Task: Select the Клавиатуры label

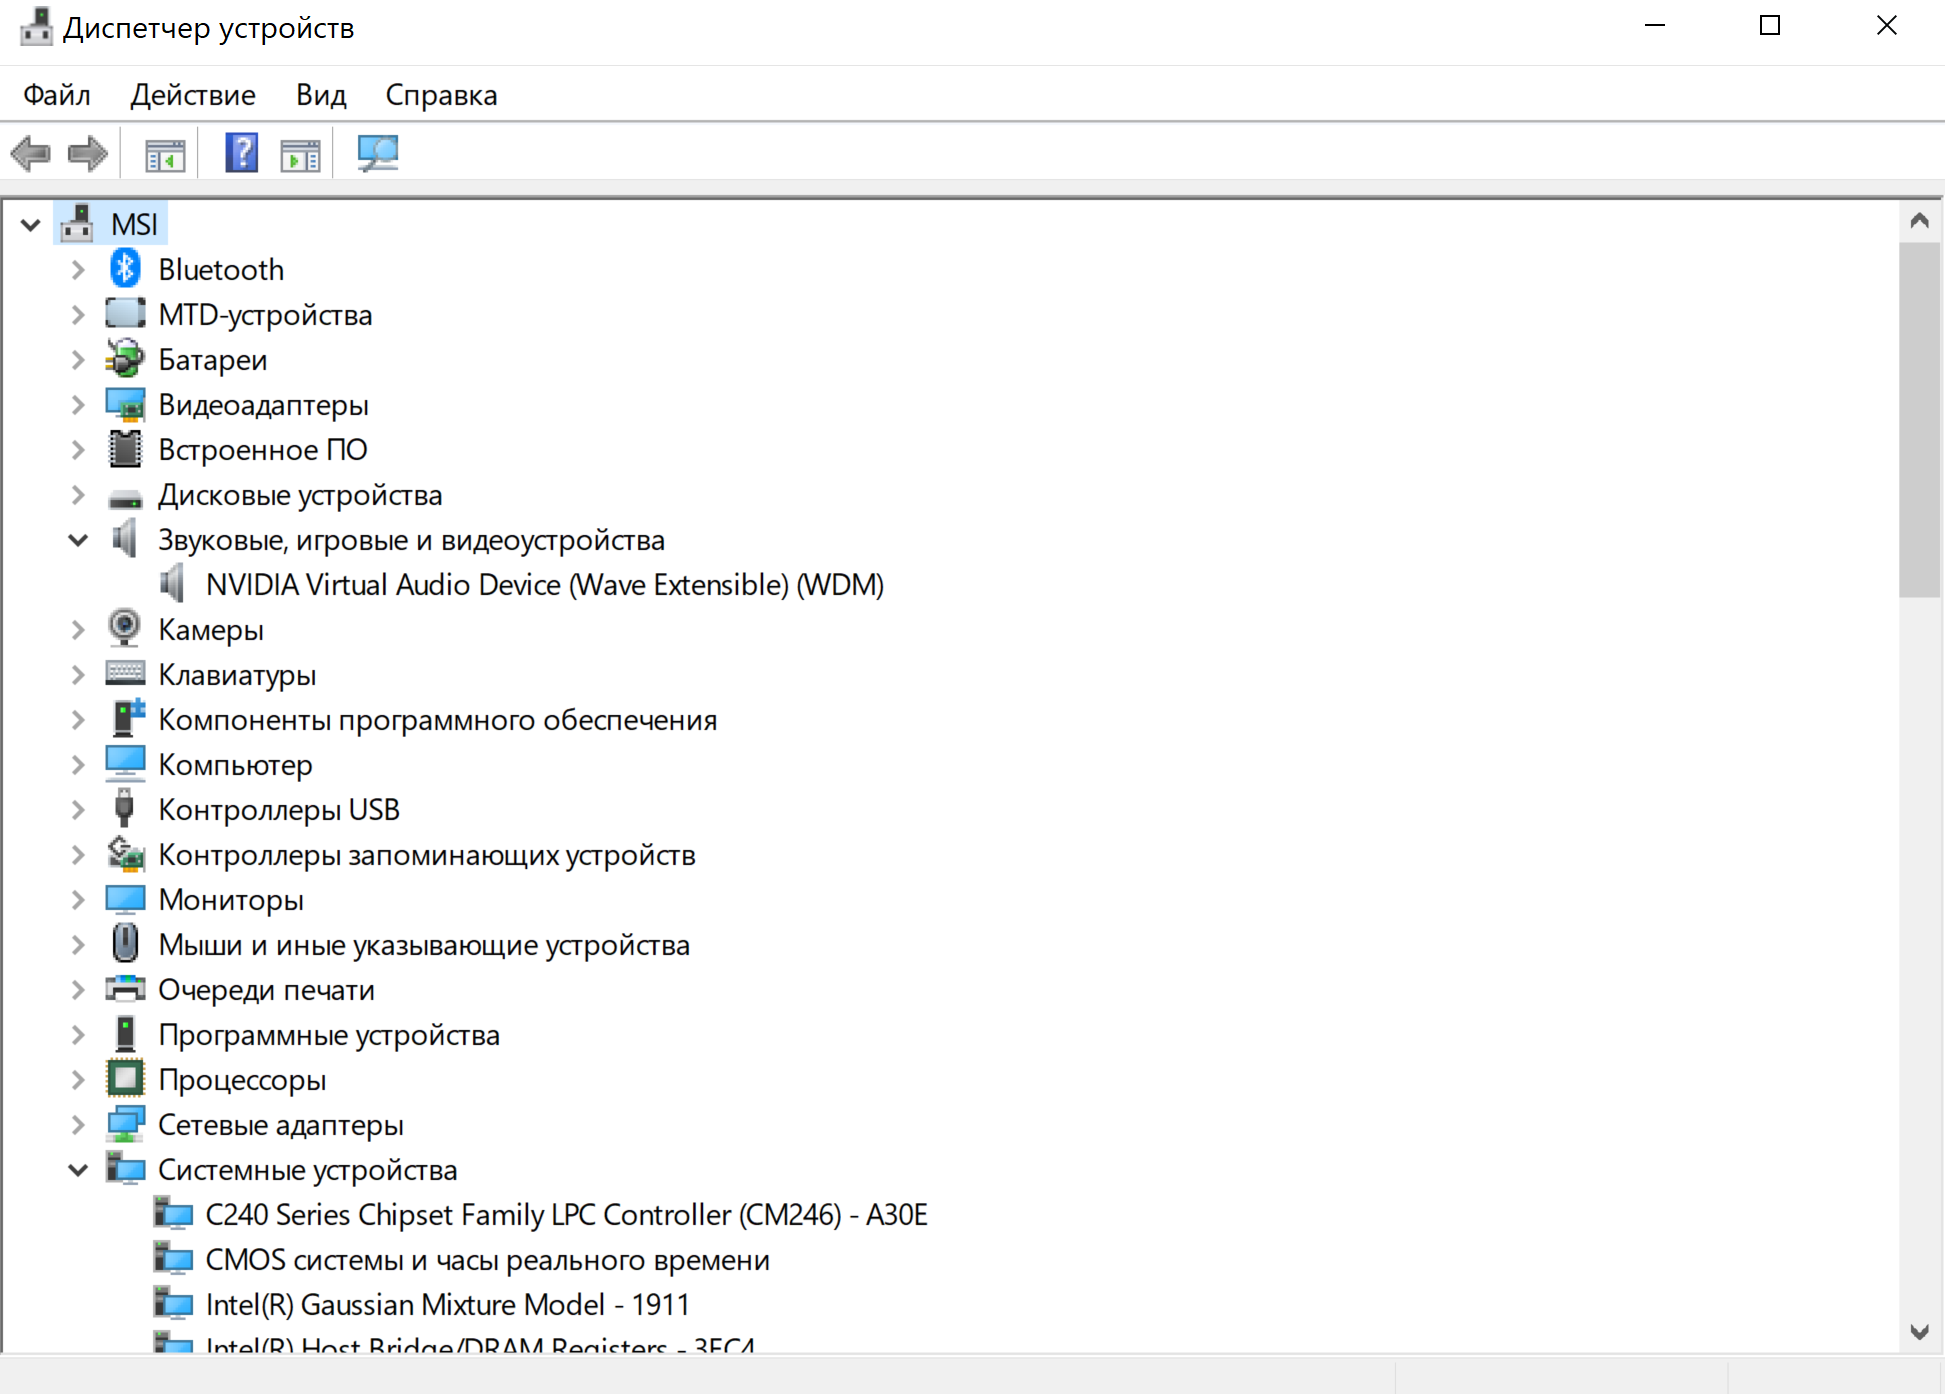Action: (x=237, y=675)
